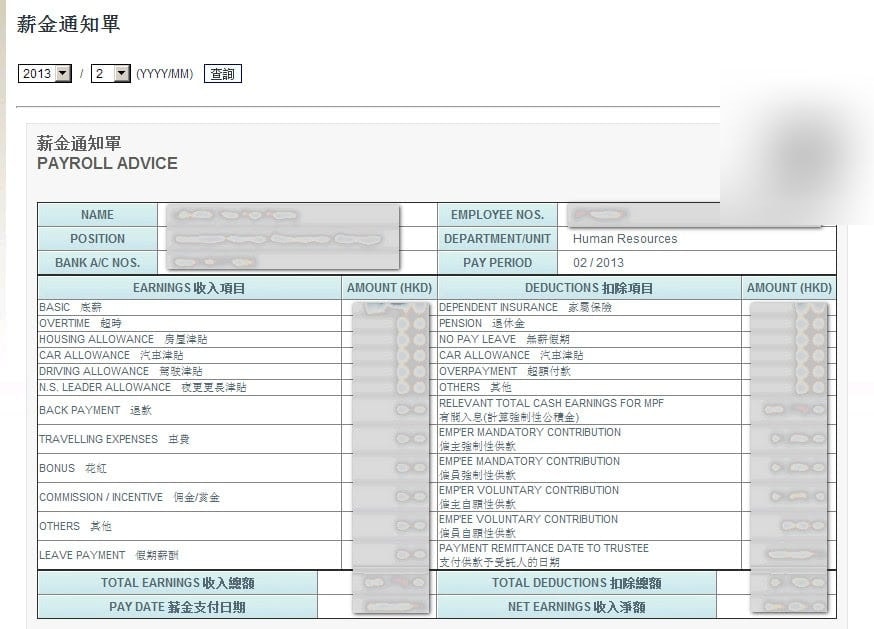Screen dimensions: 874x629
Task: Click the 查詢 query button
Action: point(222,74)
